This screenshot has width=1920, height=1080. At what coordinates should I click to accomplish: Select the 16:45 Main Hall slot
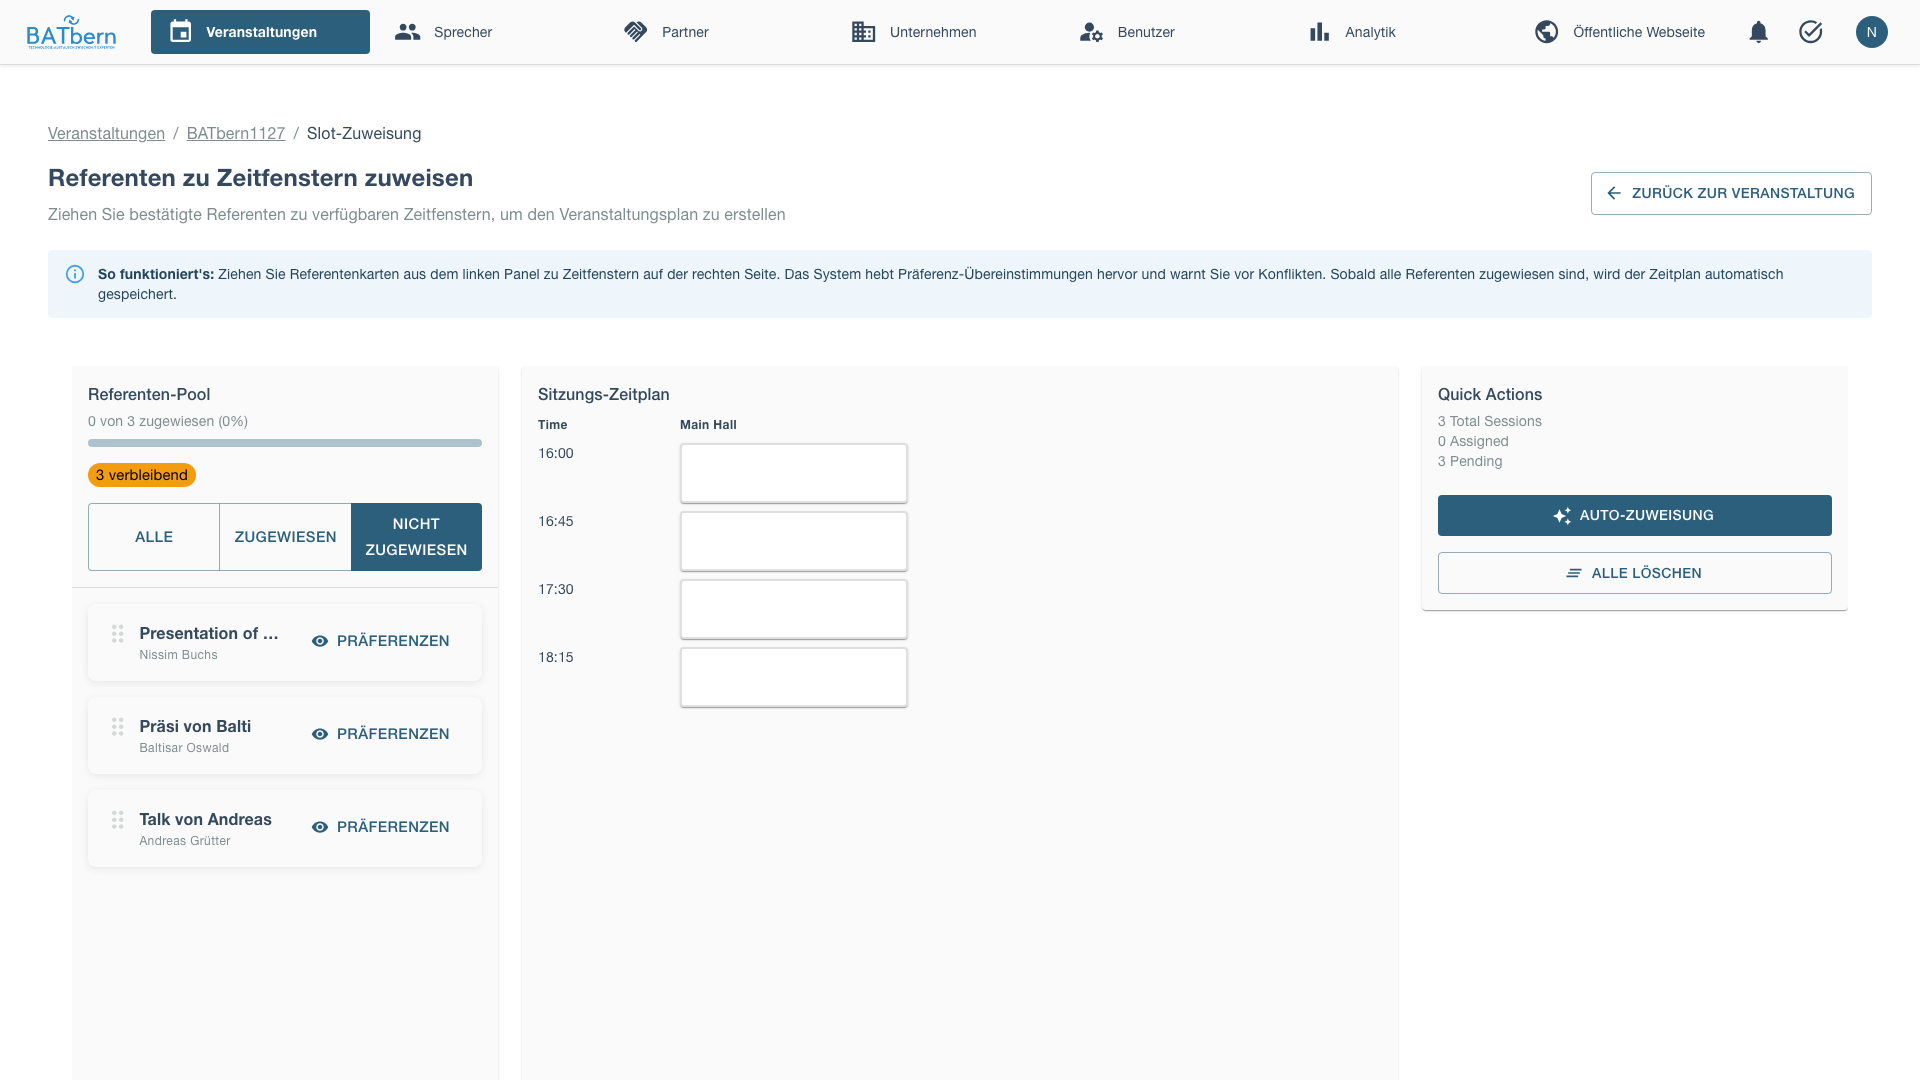(x=794, y=541)
